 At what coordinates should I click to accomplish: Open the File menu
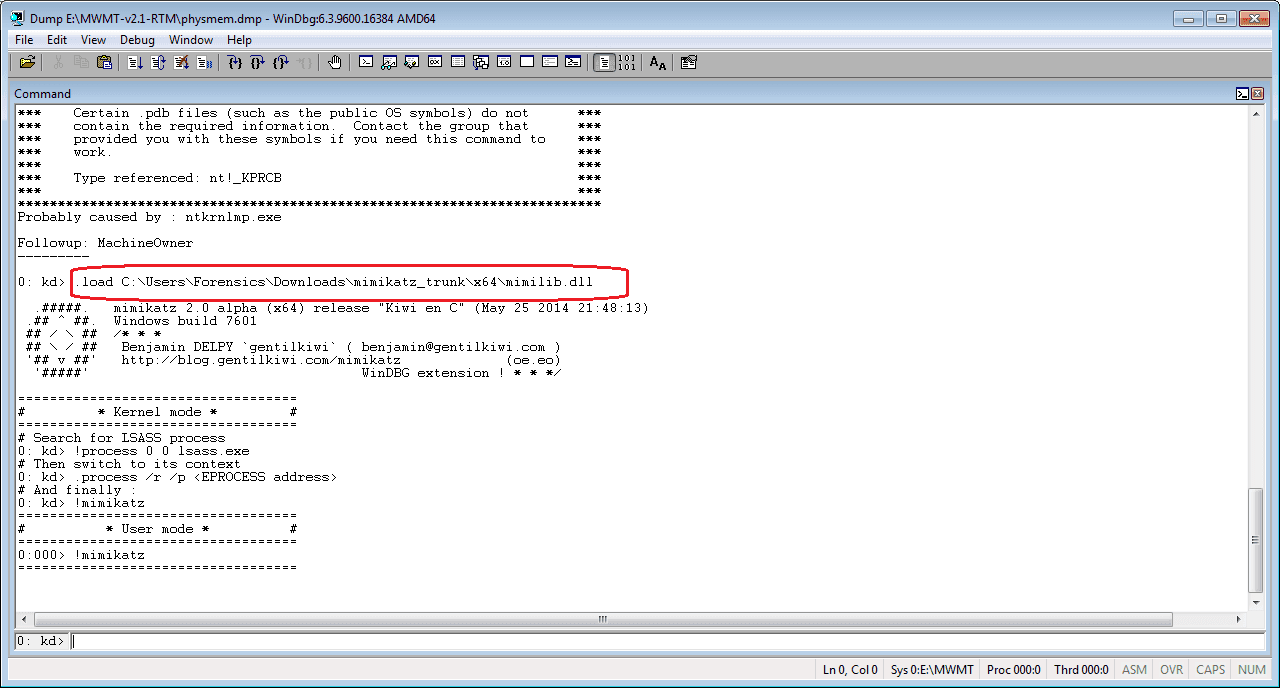(24, 40)
